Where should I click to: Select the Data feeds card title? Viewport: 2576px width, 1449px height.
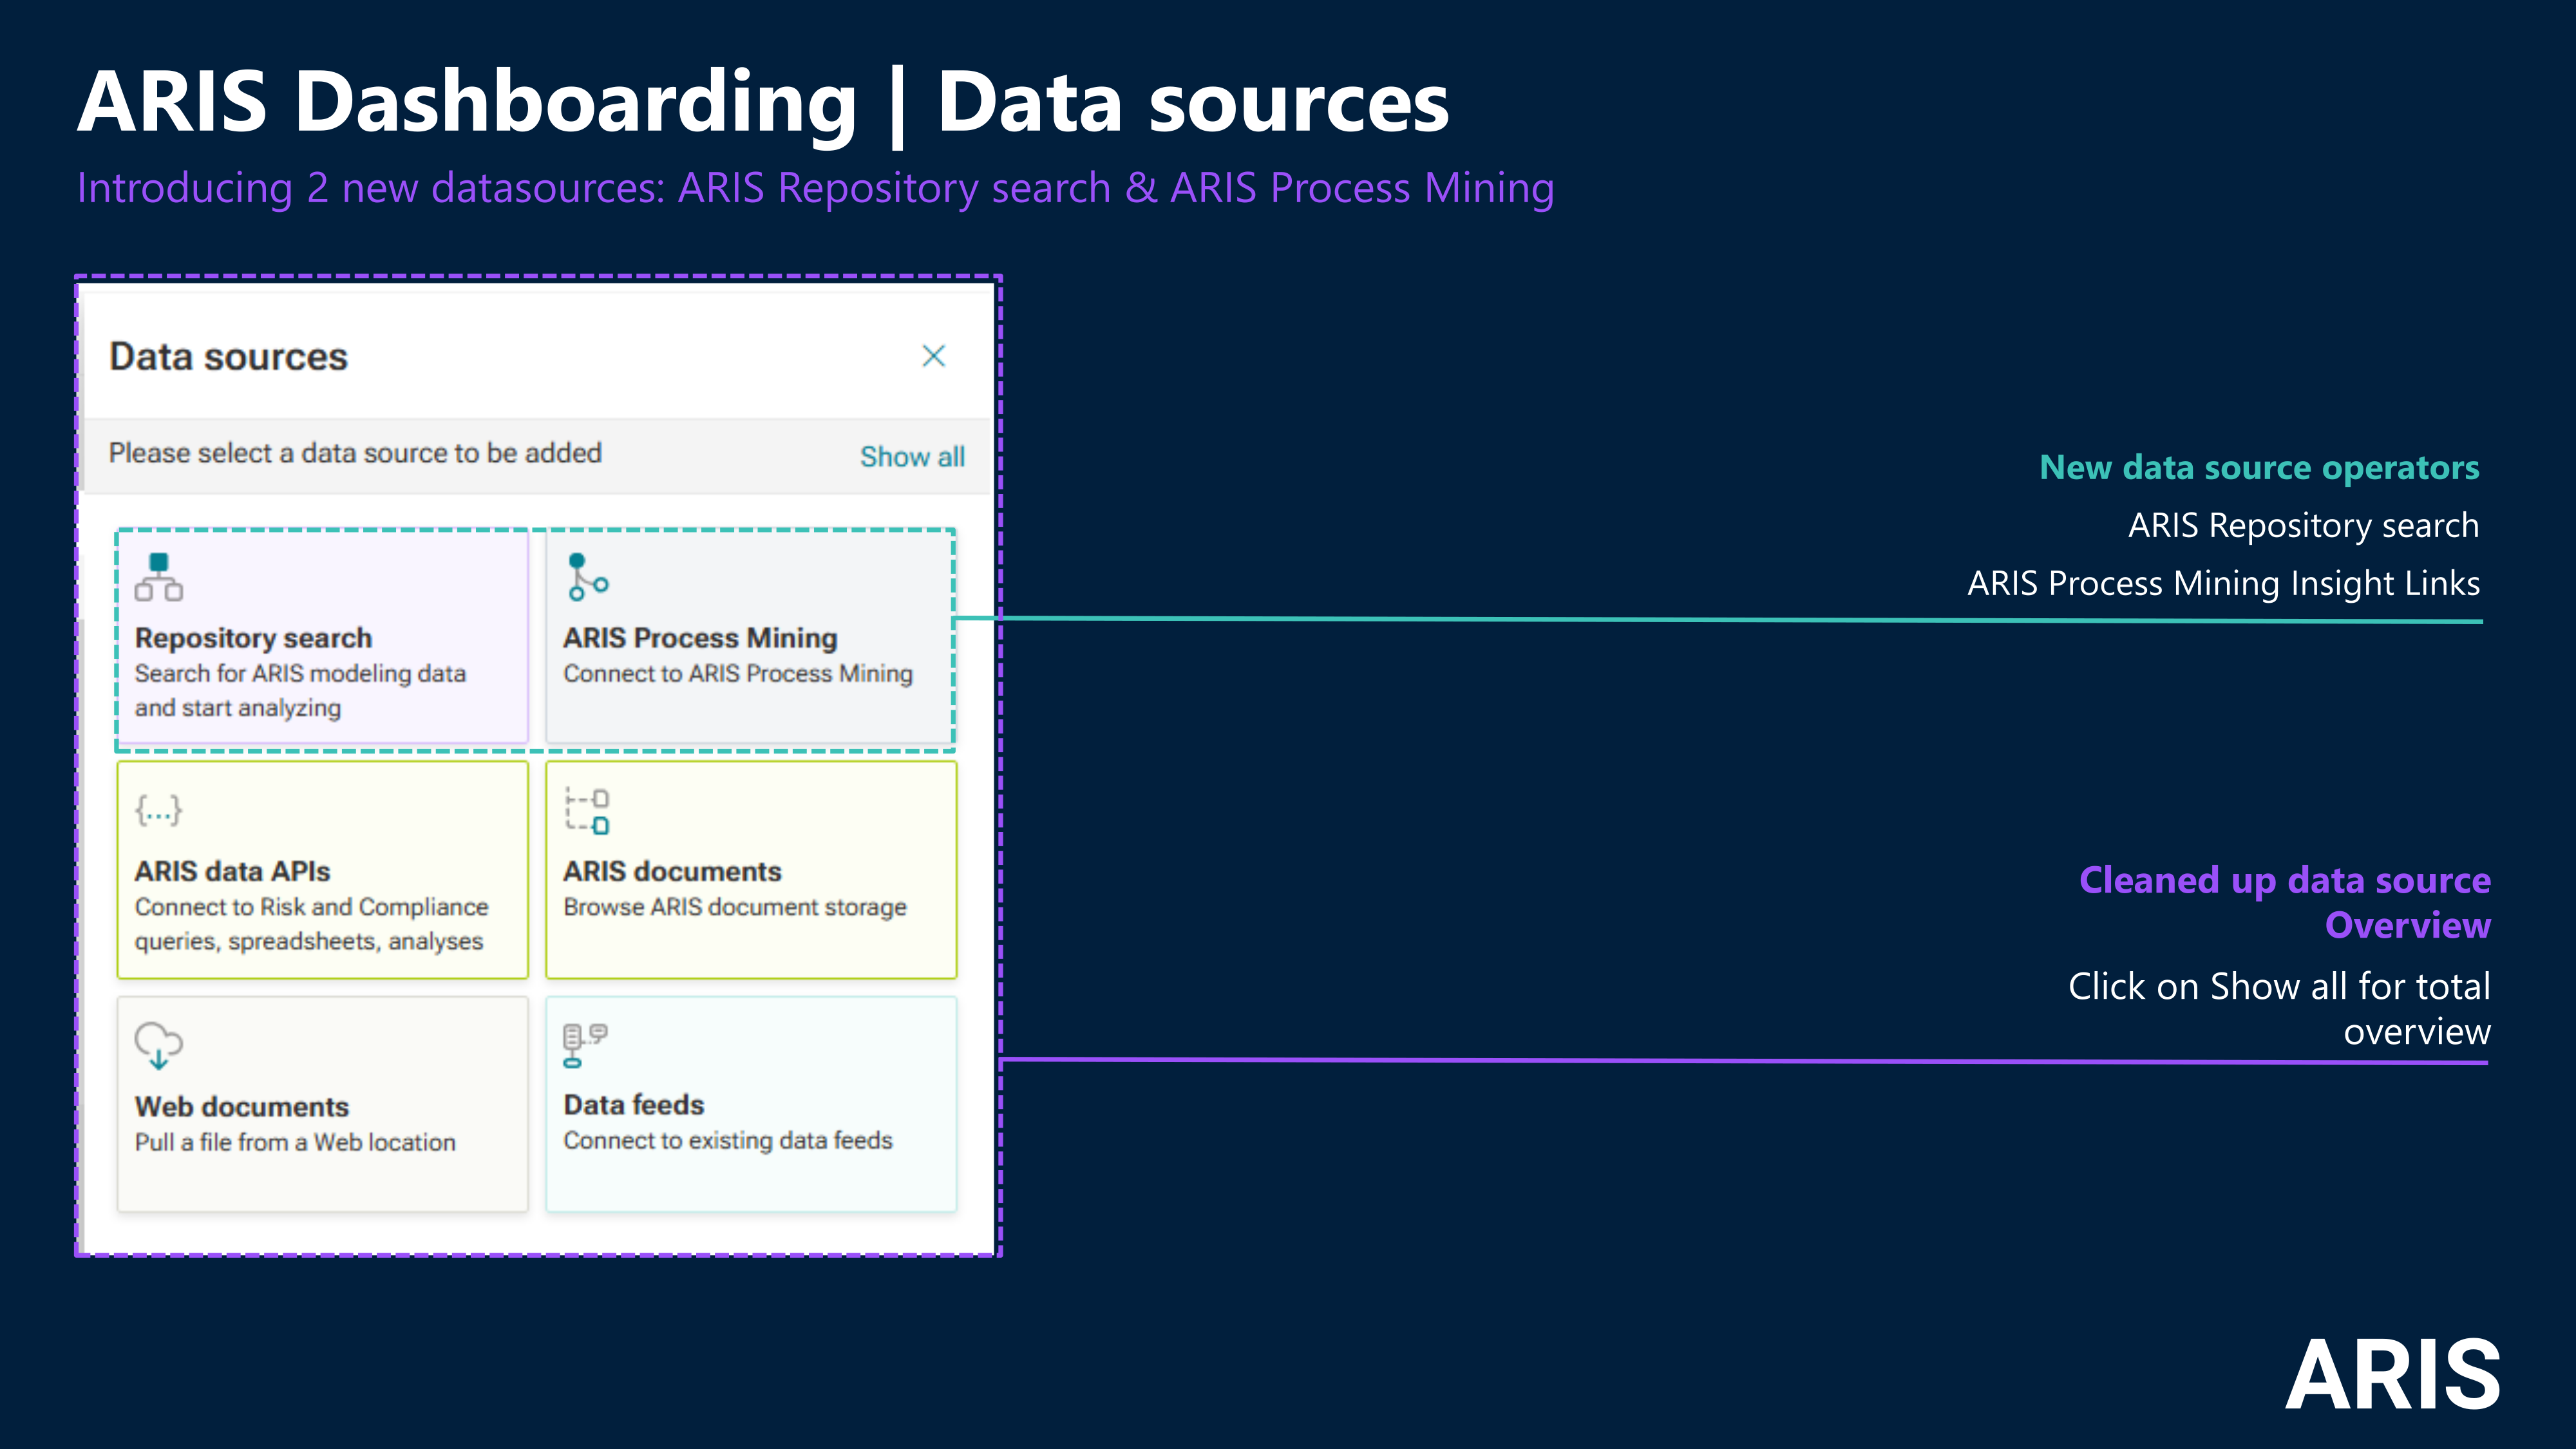pyautogui.click(x=634, y=1105)
